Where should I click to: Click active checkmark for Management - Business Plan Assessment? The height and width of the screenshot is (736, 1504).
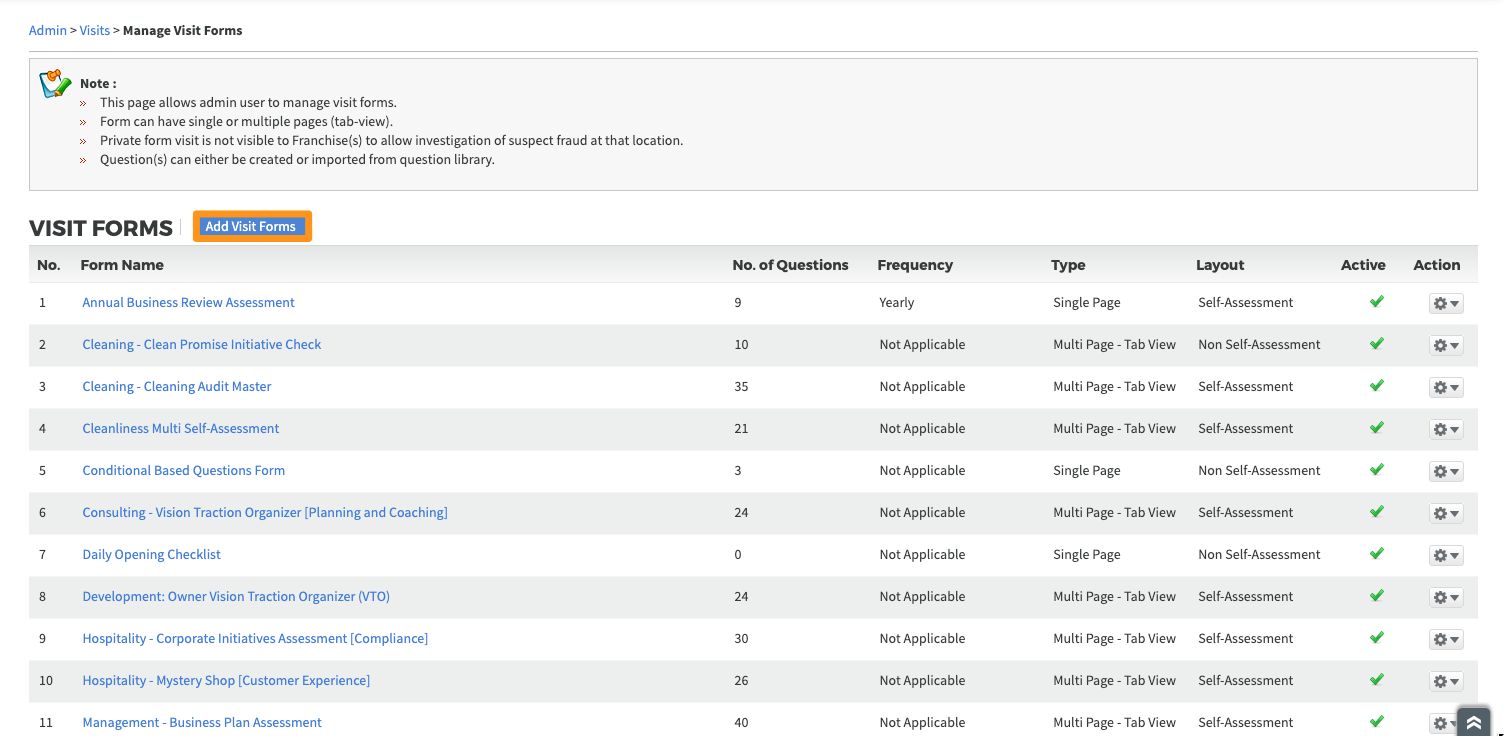[x=1377, y=721]
